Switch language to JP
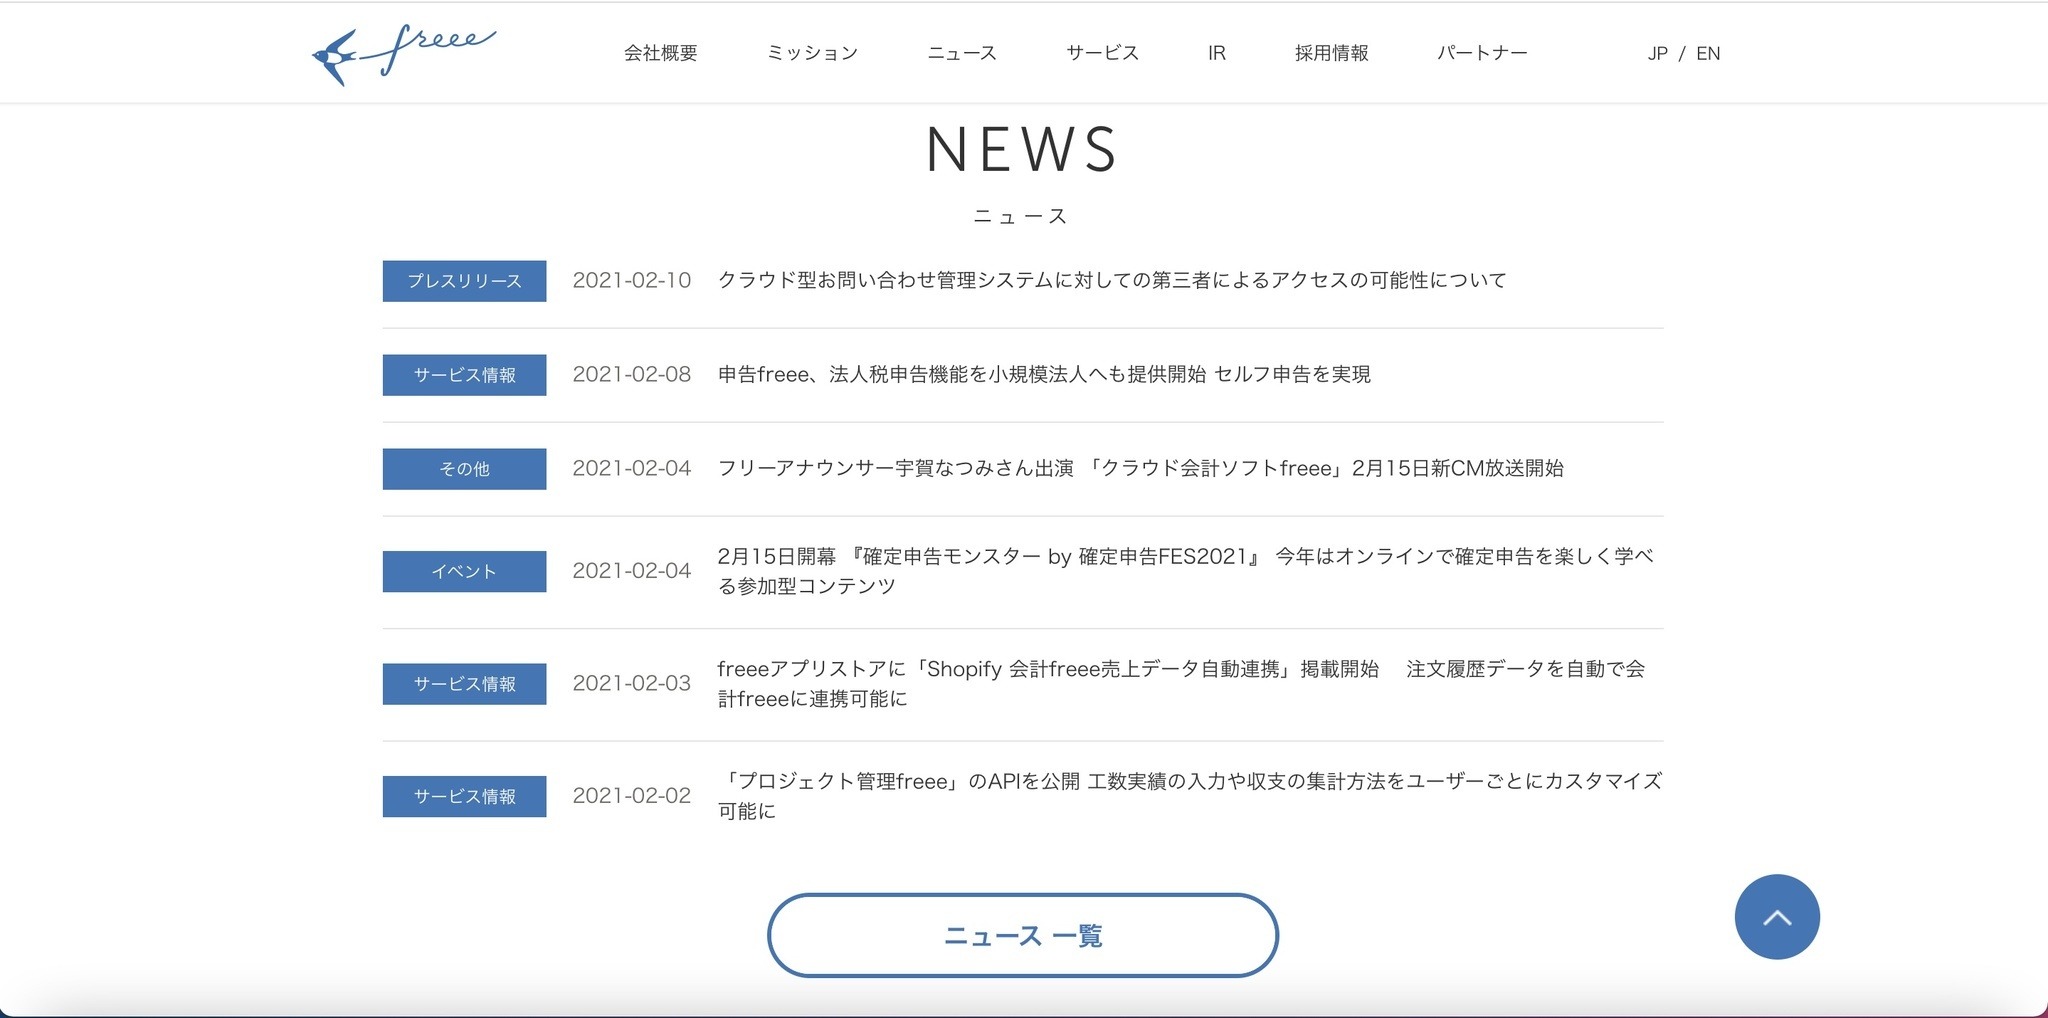This screenshot has width=2048, height=1018. tap(1657, 54)
